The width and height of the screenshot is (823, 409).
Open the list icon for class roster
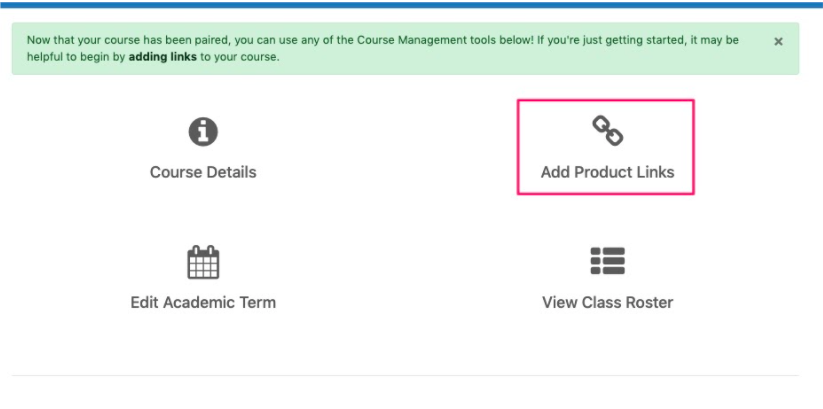[608, 261]
